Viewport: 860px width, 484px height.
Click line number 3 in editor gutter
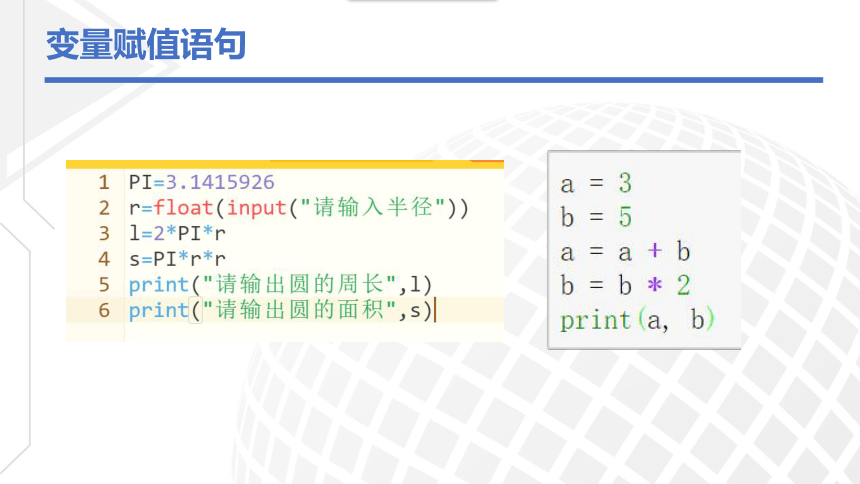(104, 233)
